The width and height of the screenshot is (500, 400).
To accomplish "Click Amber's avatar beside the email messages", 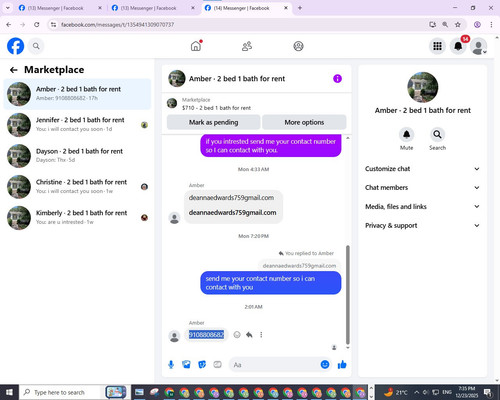I will point(174,218).
